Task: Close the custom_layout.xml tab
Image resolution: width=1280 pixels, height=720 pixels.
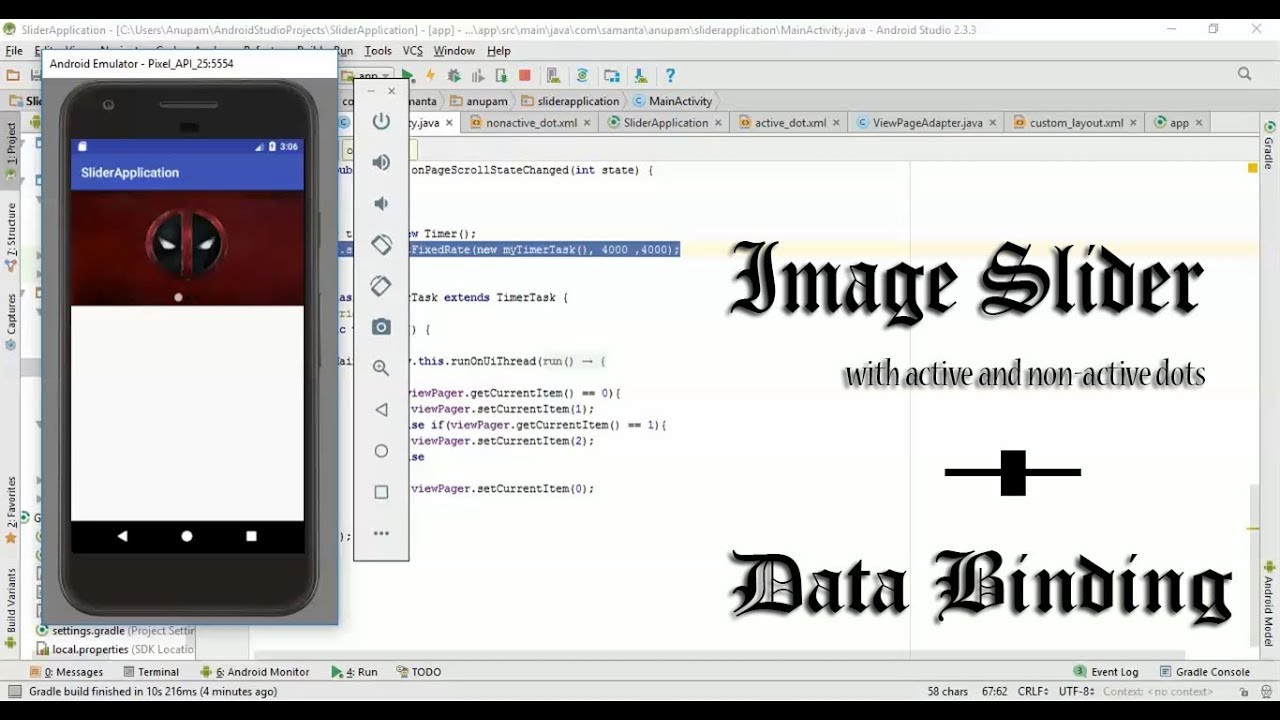Action: click(x=1133, y=123)
